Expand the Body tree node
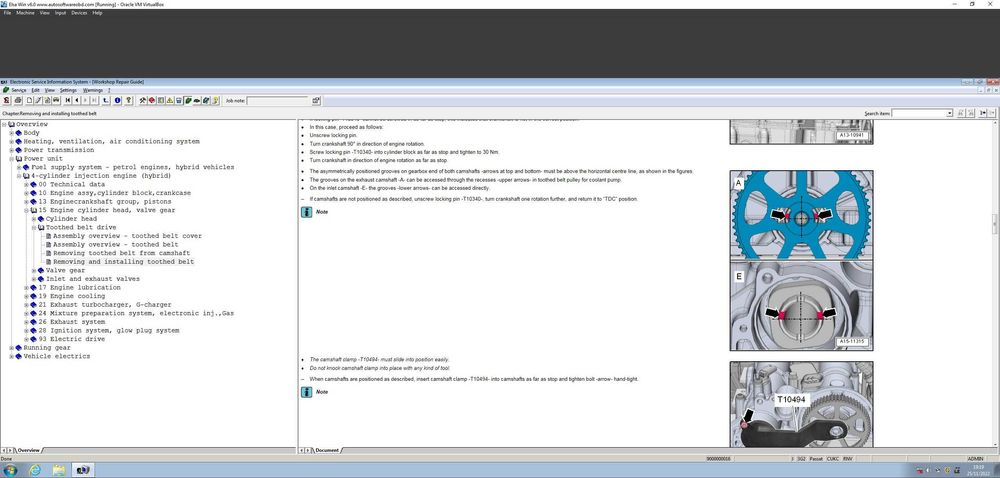Viewport: 1000px width, 478px height. pos(11,133)
